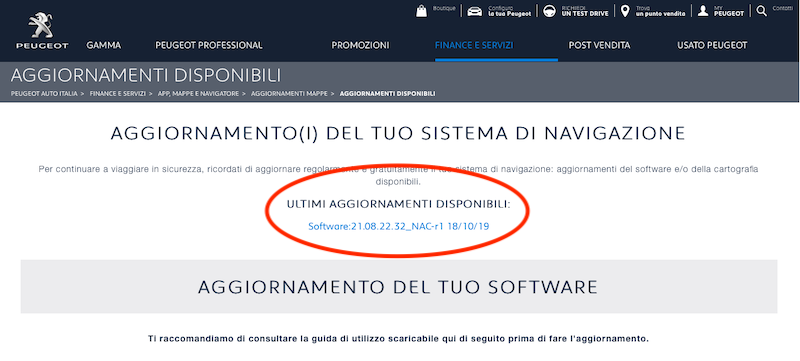
Task: Open the My Peugeot user icon
Action: 703,11
